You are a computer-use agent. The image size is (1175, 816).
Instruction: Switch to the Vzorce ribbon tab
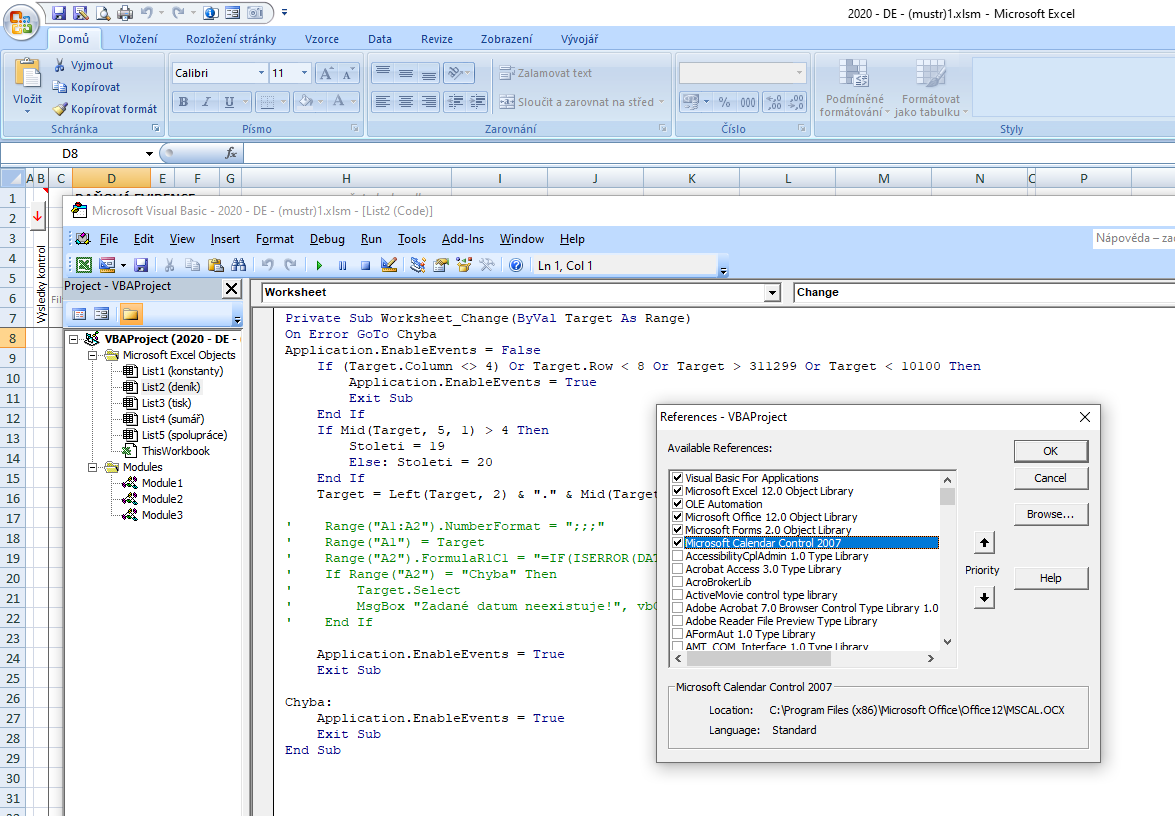(321, 39)
